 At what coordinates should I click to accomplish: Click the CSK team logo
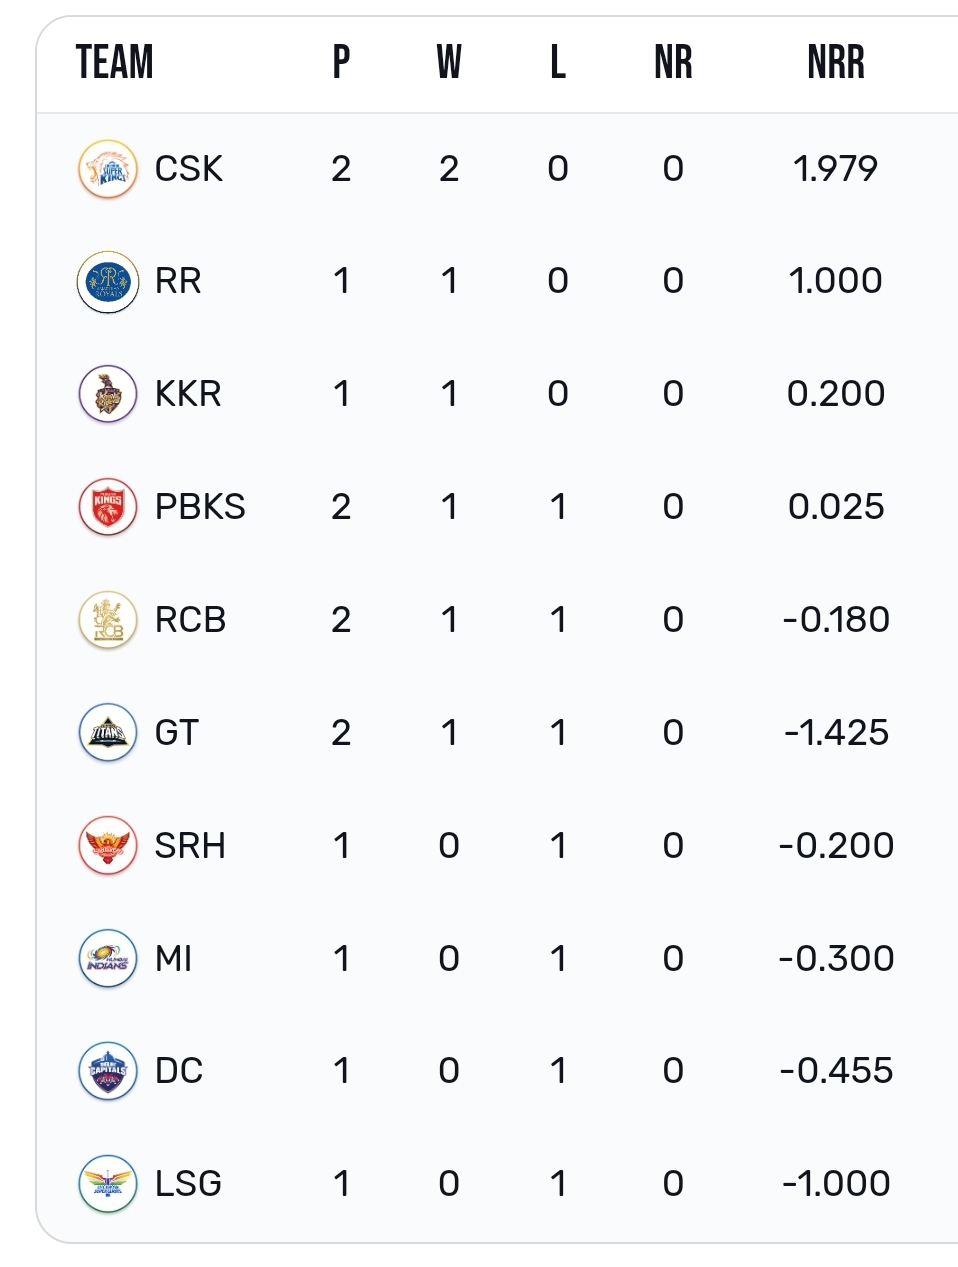point(107,169)
